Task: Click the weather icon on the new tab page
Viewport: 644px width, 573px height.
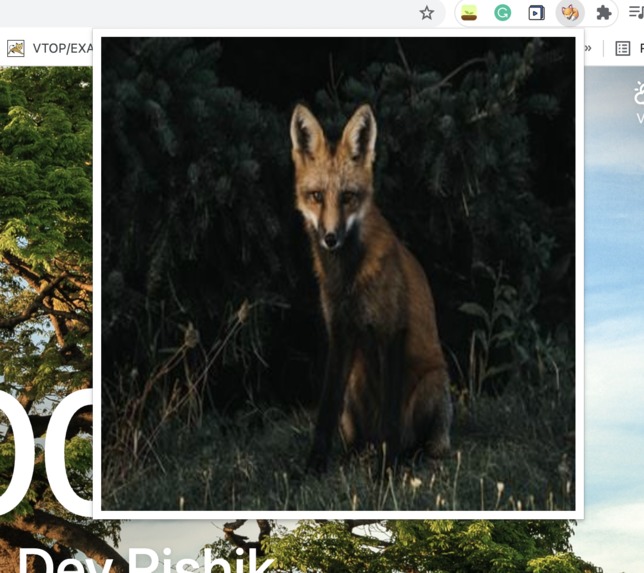Action: point(639,93)
